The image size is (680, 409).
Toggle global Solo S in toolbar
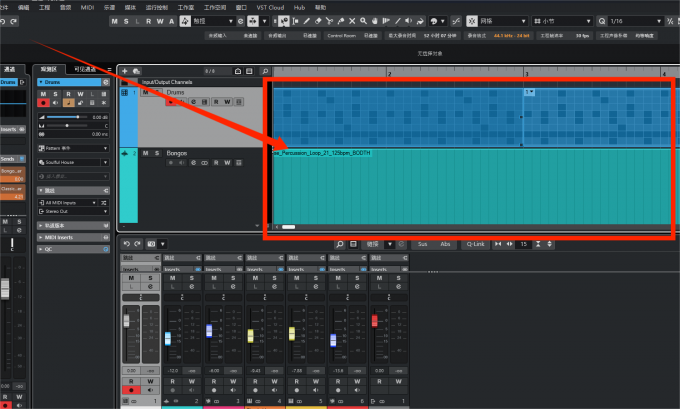(126, 21)
